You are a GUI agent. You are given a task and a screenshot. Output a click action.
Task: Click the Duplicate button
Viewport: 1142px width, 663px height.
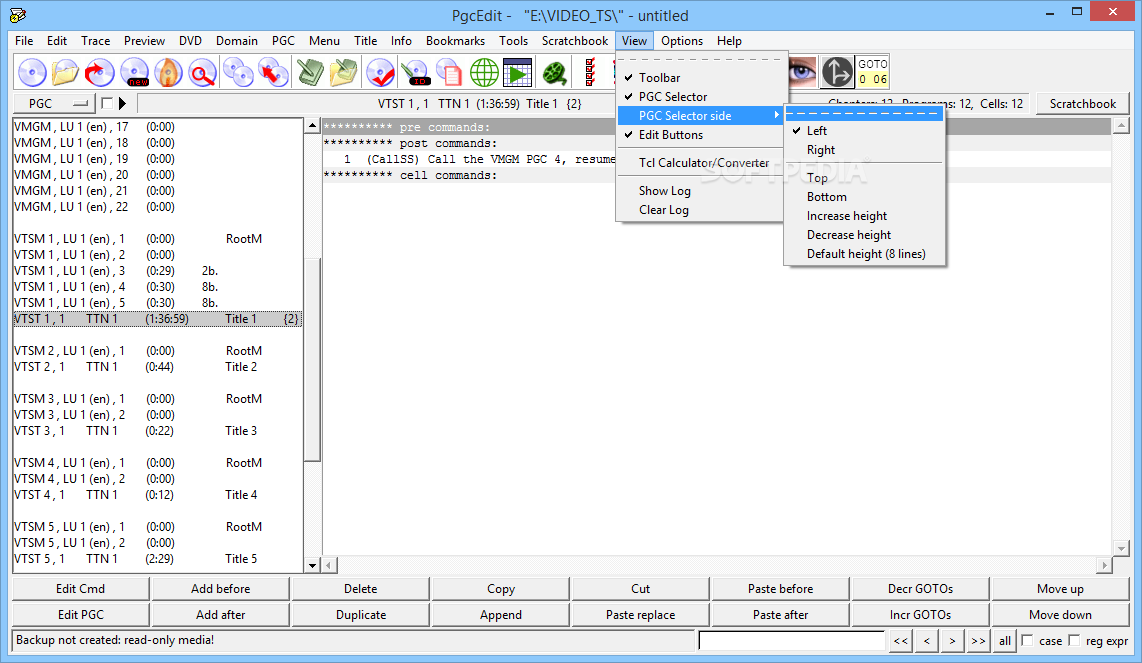click(x=361, y=615)
